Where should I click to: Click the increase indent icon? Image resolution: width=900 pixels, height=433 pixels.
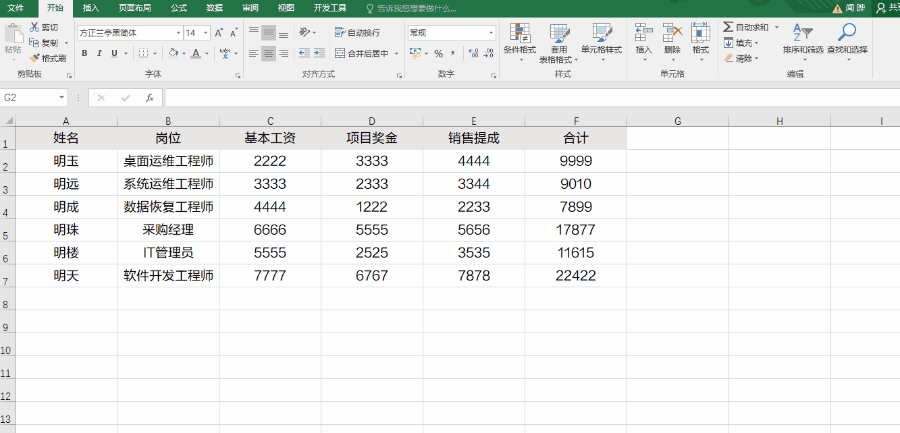coord(319,53)
